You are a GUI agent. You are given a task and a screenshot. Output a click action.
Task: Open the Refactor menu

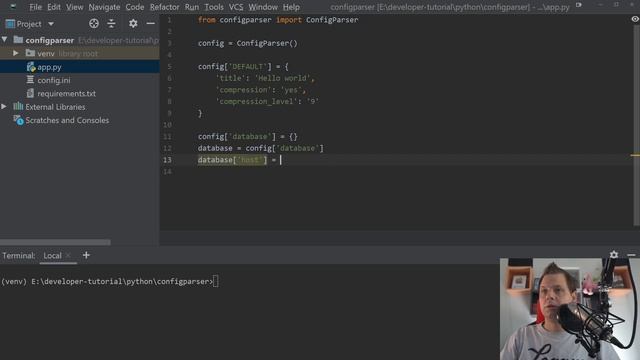[164, 7]
